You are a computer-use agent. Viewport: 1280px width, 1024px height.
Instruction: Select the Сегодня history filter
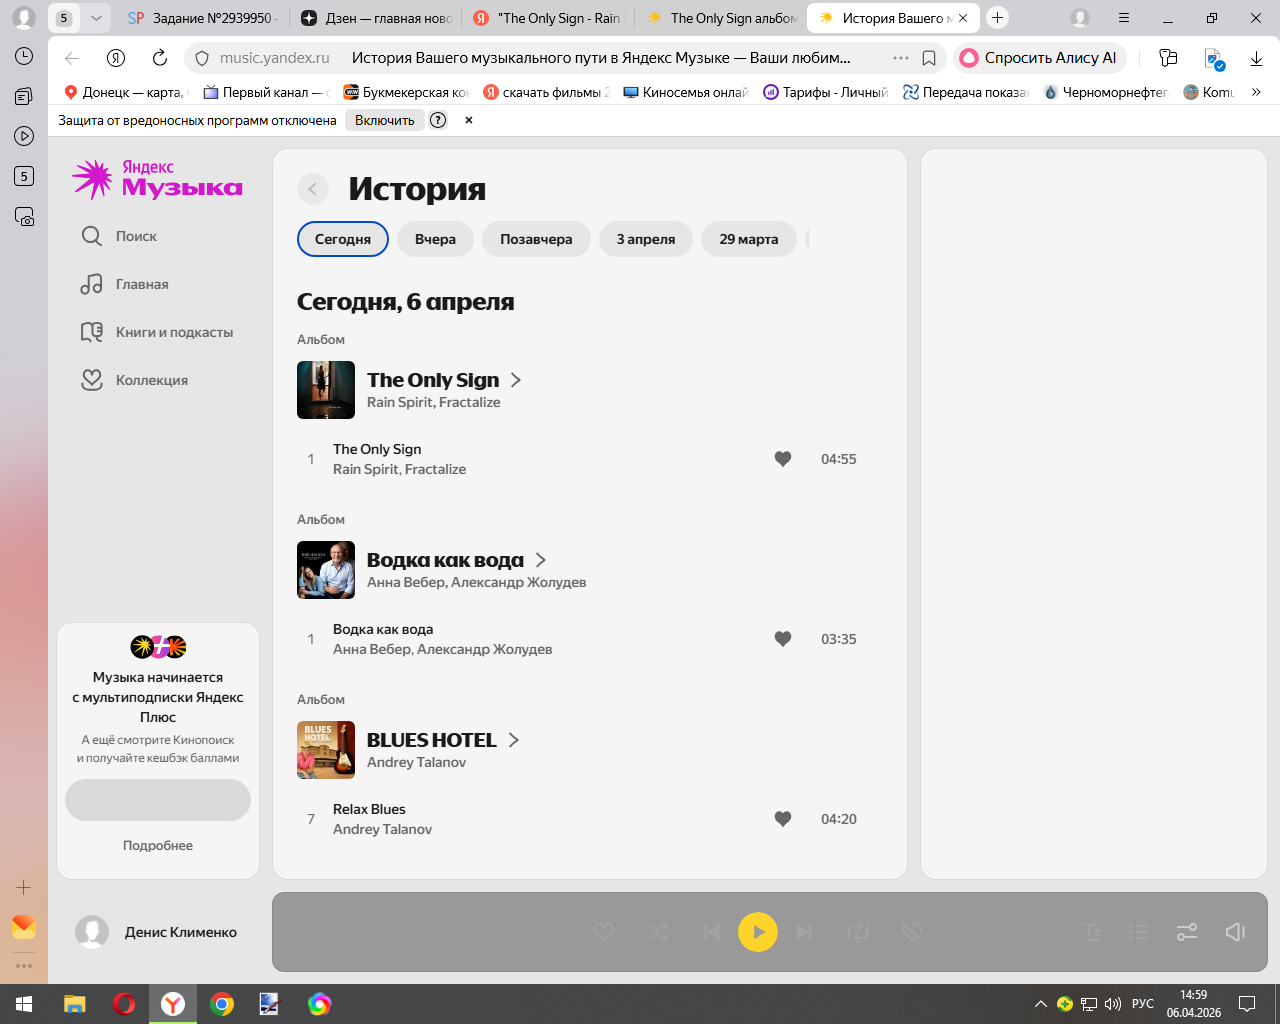tap(343, 239)
